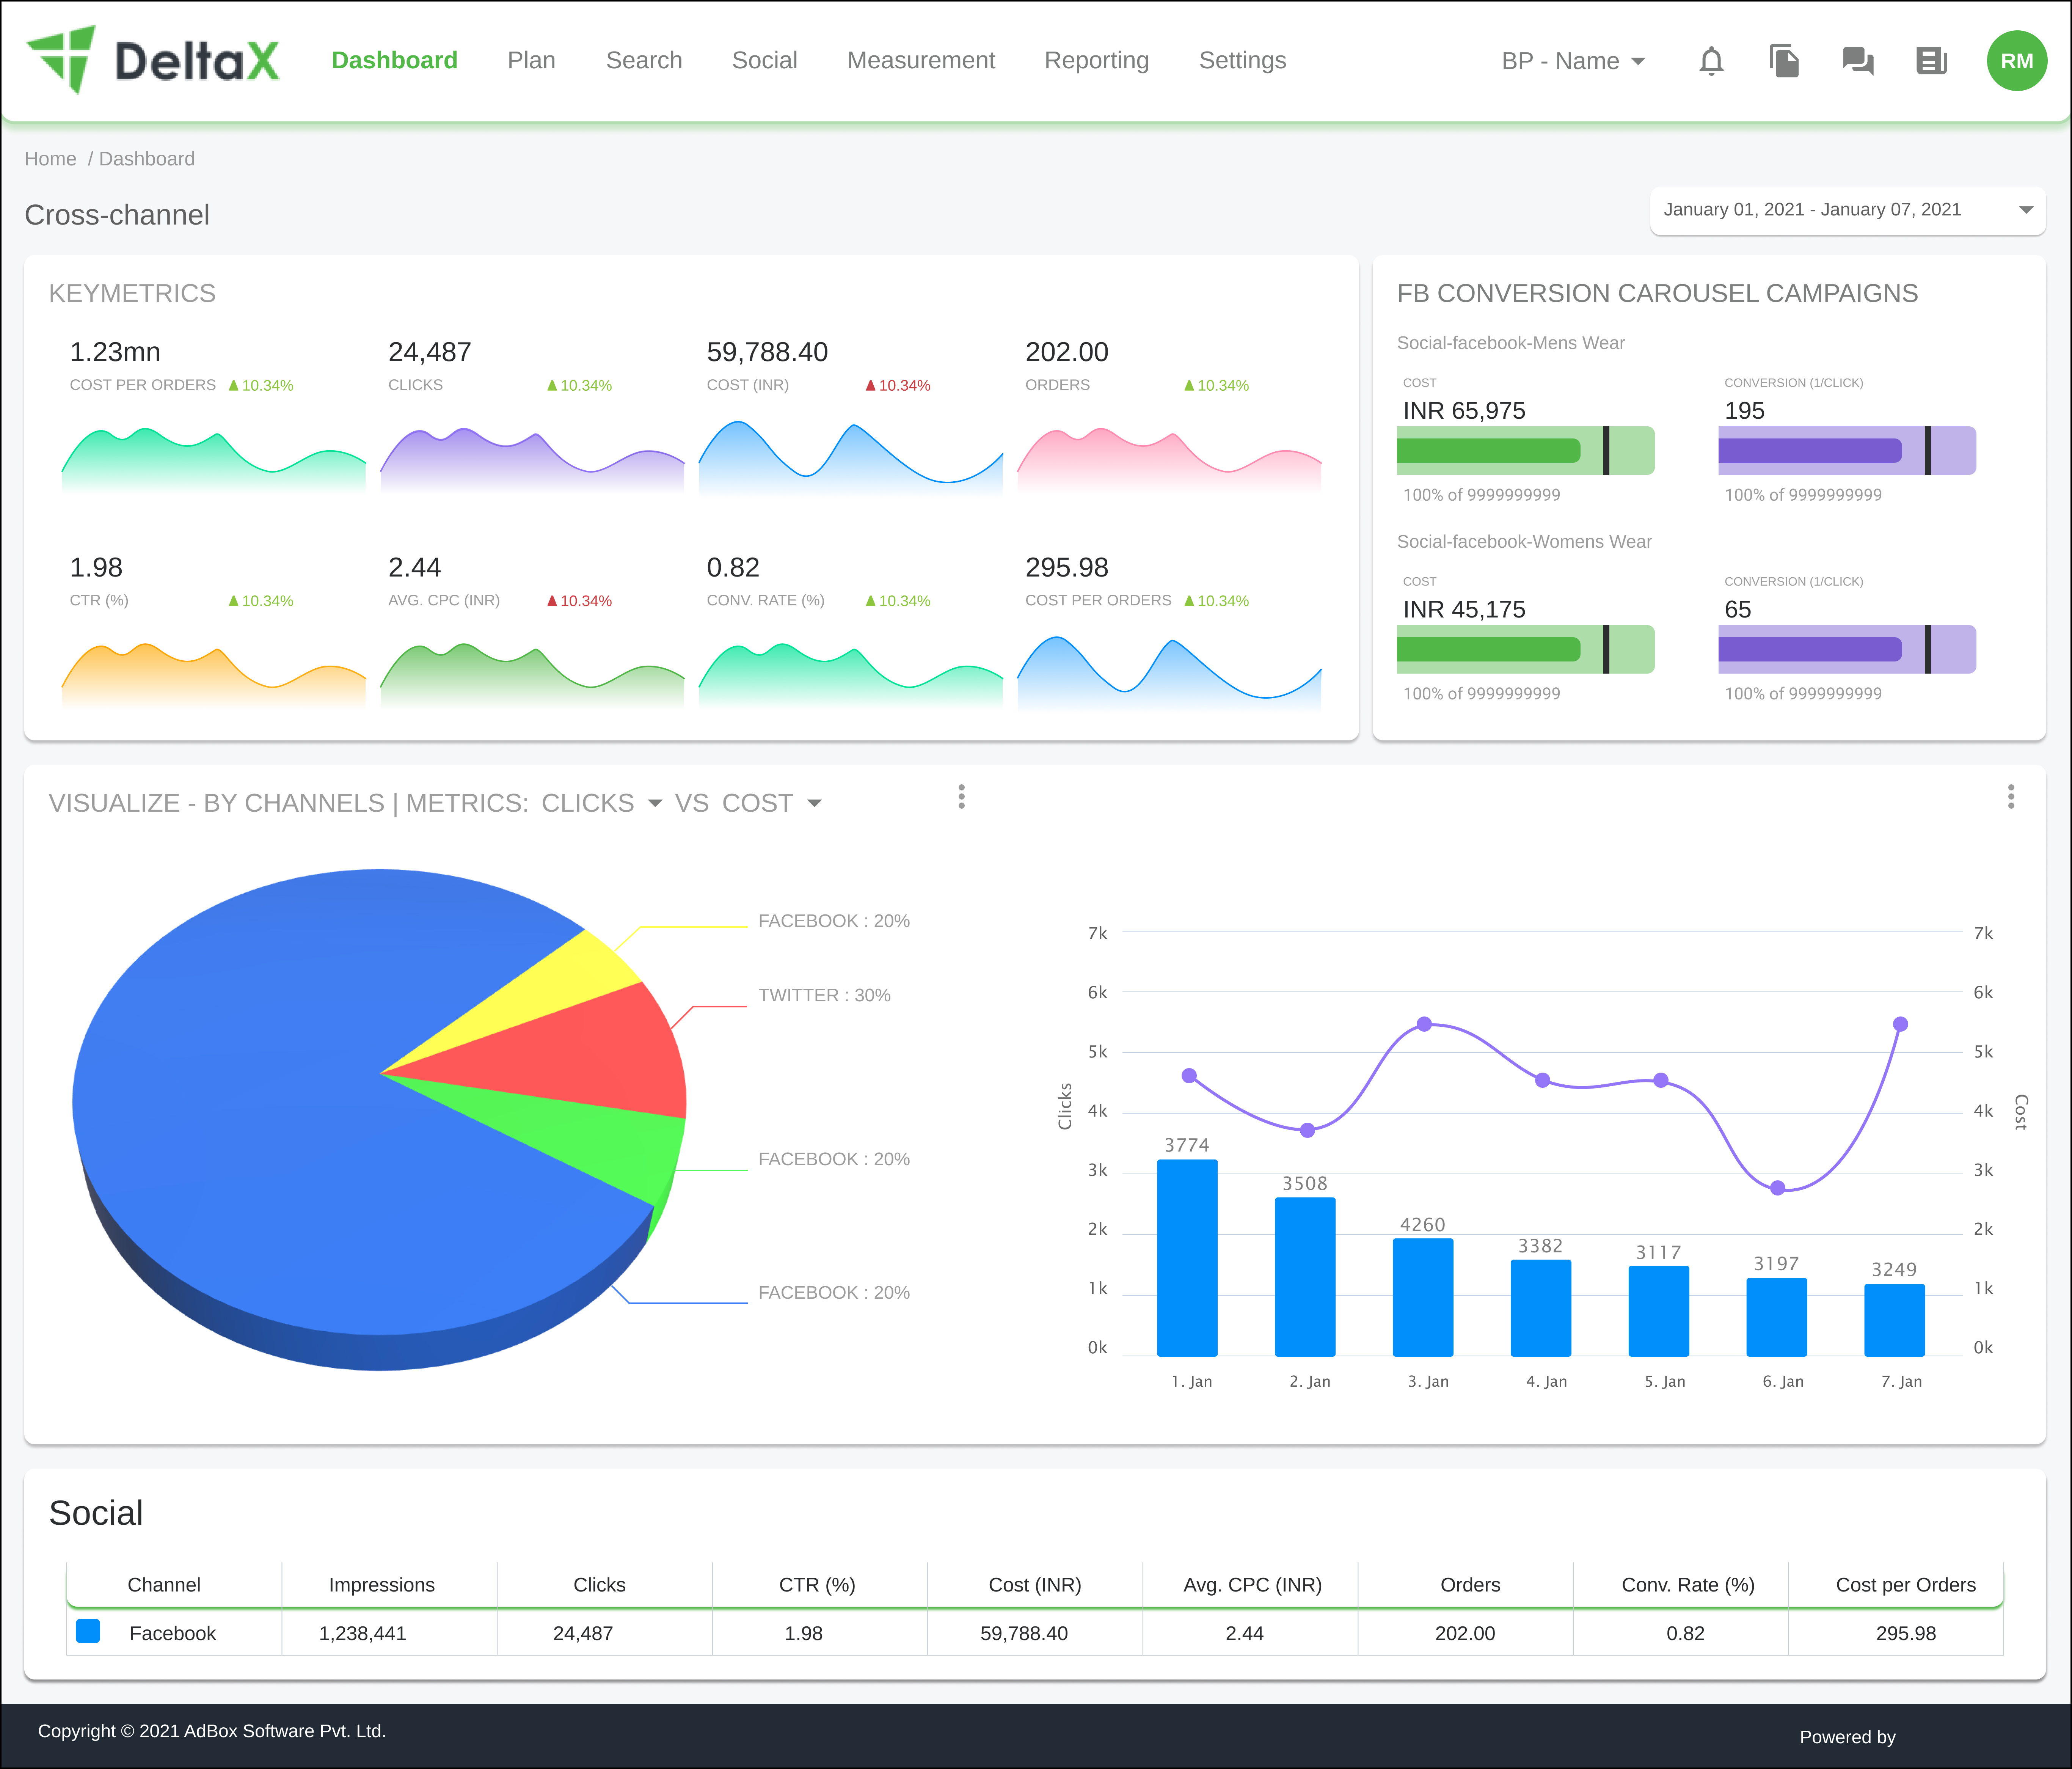This screenshot has width=2072, height=1769.
Task: Click the 202.00 Orders sparkline
Action: click(x=1169, y=460)
